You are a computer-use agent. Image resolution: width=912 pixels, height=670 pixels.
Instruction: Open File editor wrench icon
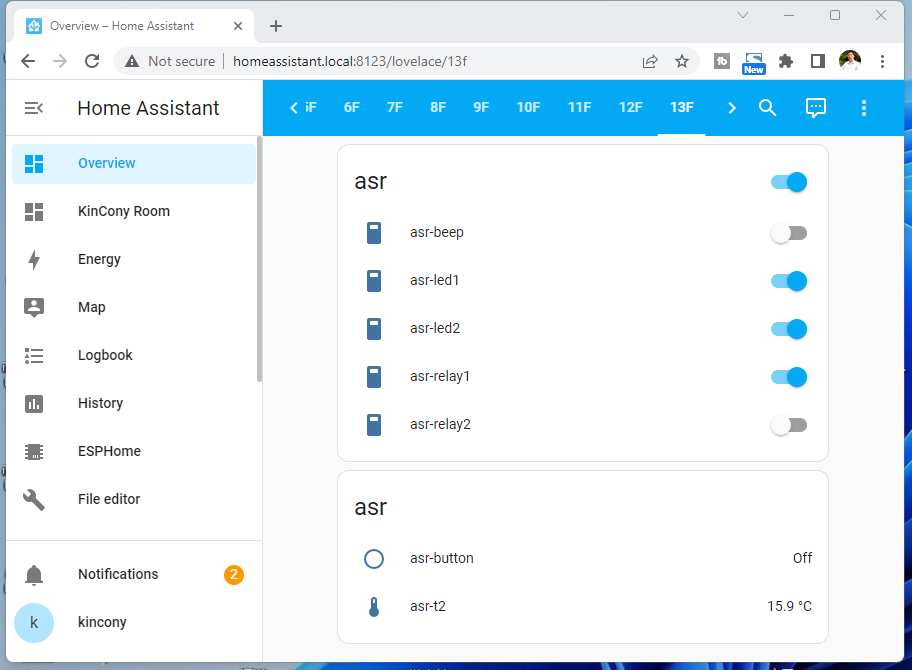pos(34,499)
